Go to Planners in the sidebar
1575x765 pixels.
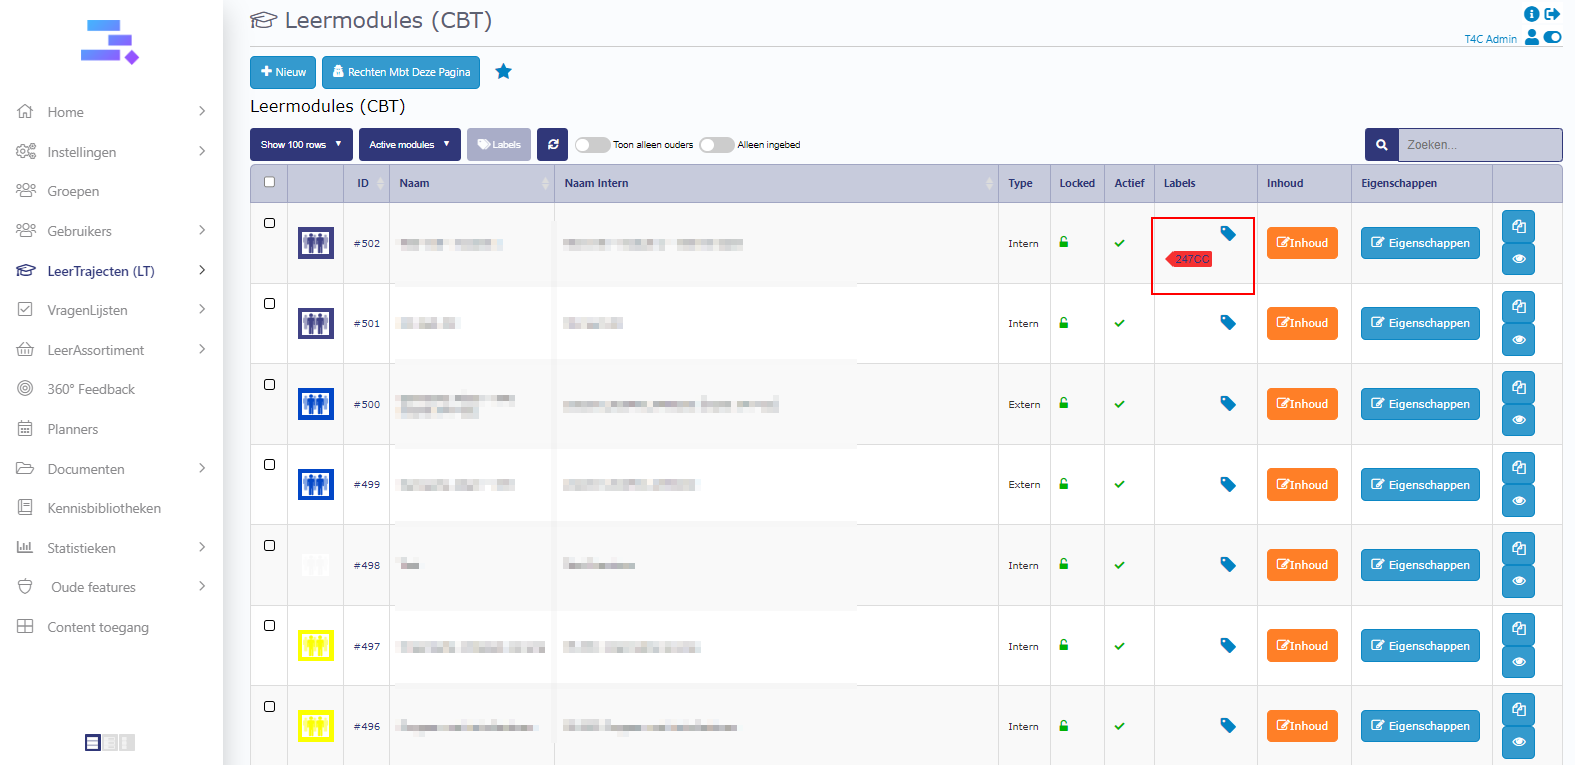(73, 429)
